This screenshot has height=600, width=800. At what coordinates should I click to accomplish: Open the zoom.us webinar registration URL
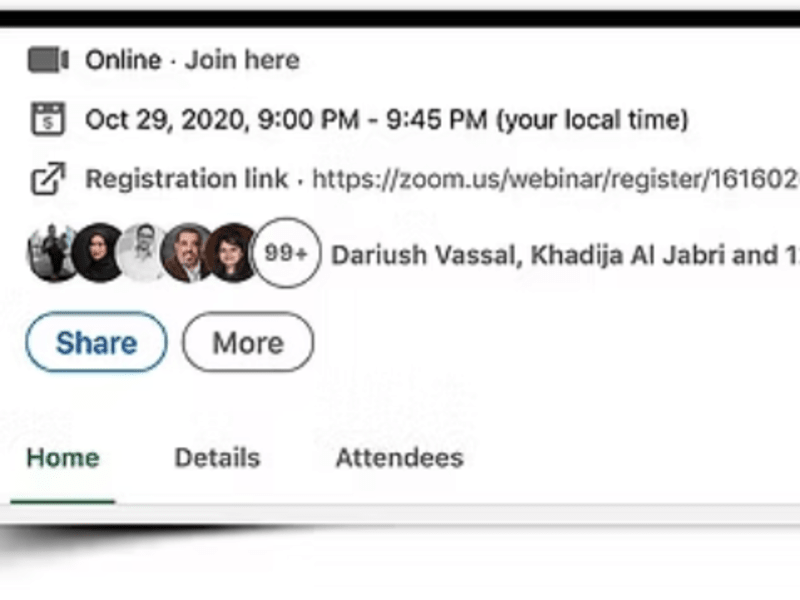pos(556,179)
